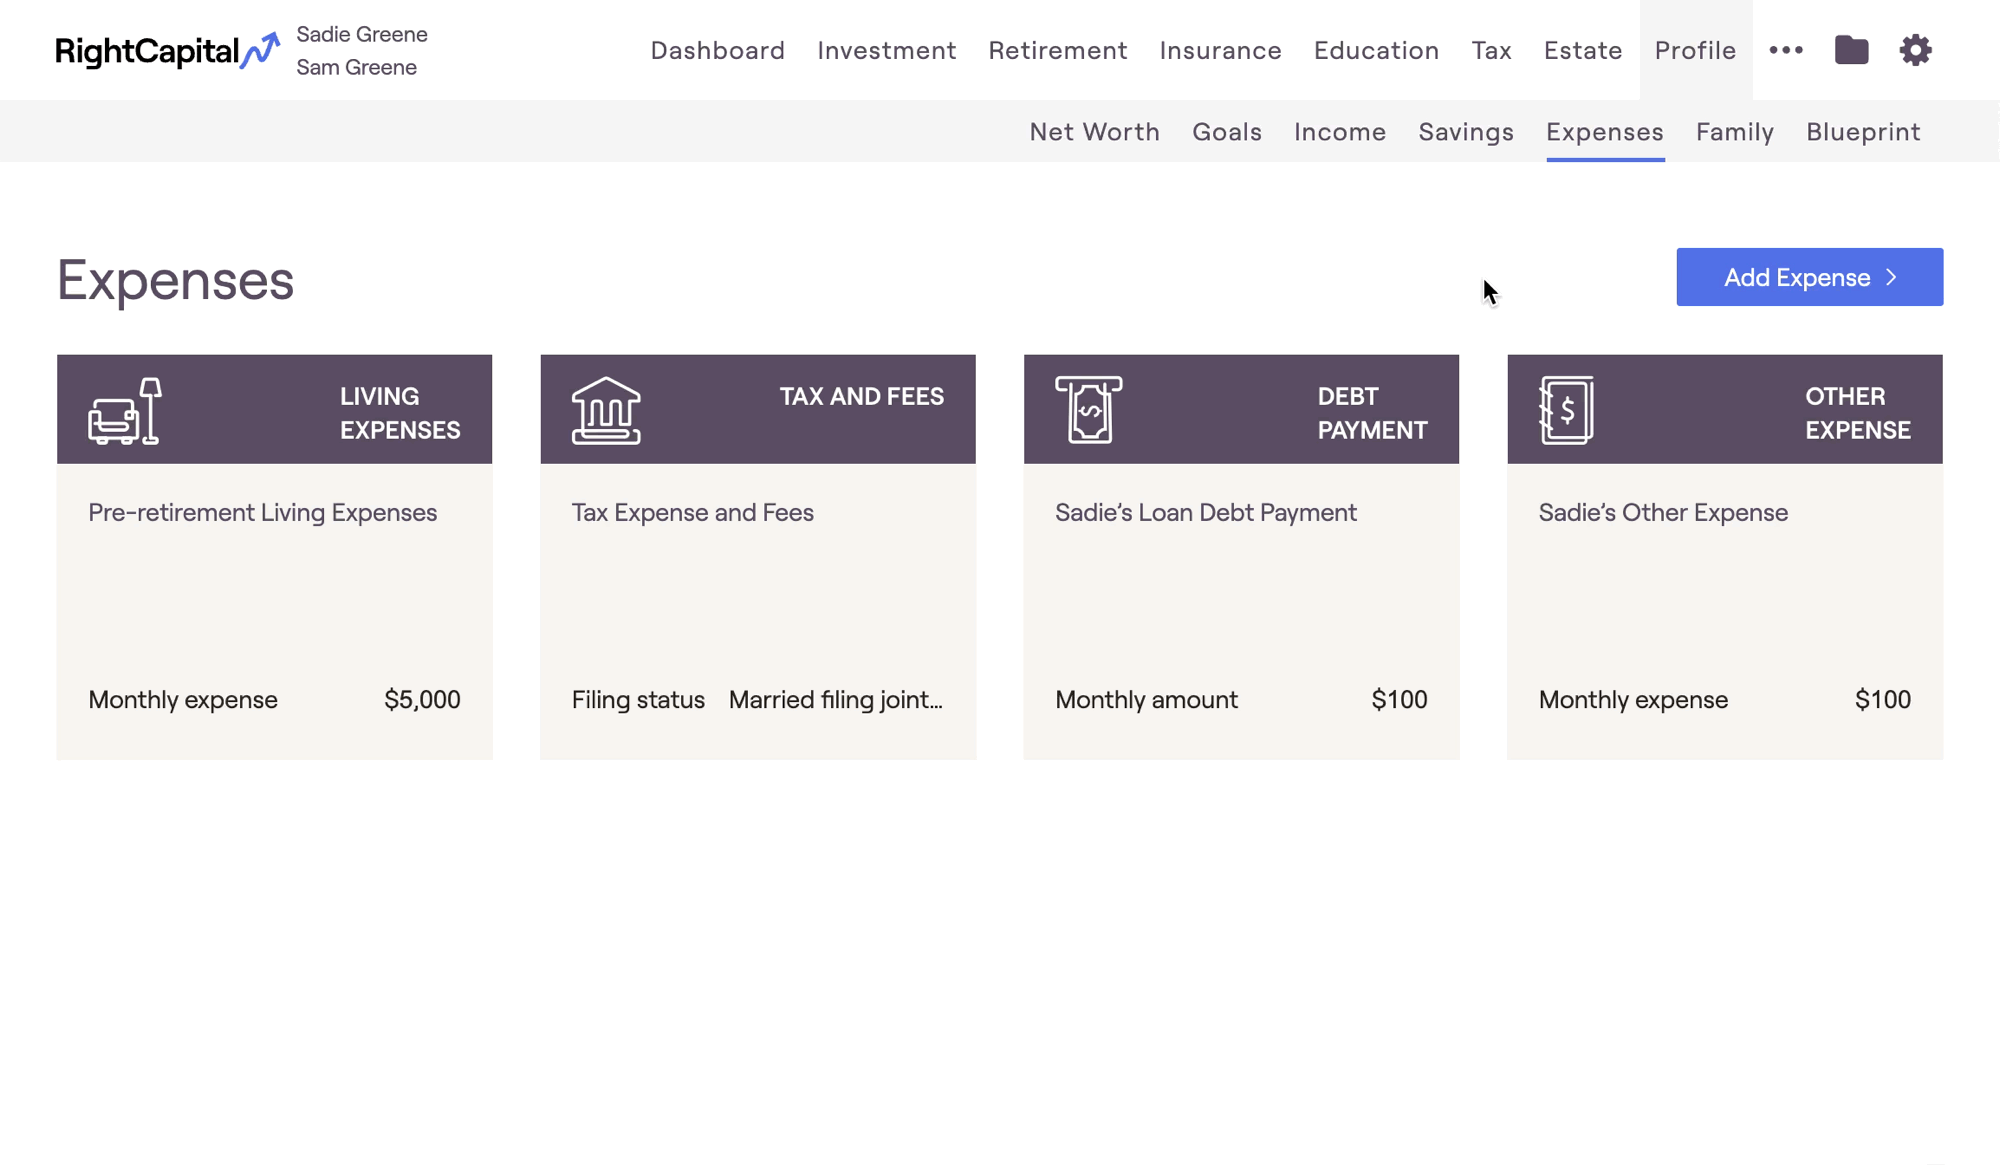Screen dimensions: 2000x1165
Task: Click Monthly expense label on Other Expense card
Action: coord(1633,699)
